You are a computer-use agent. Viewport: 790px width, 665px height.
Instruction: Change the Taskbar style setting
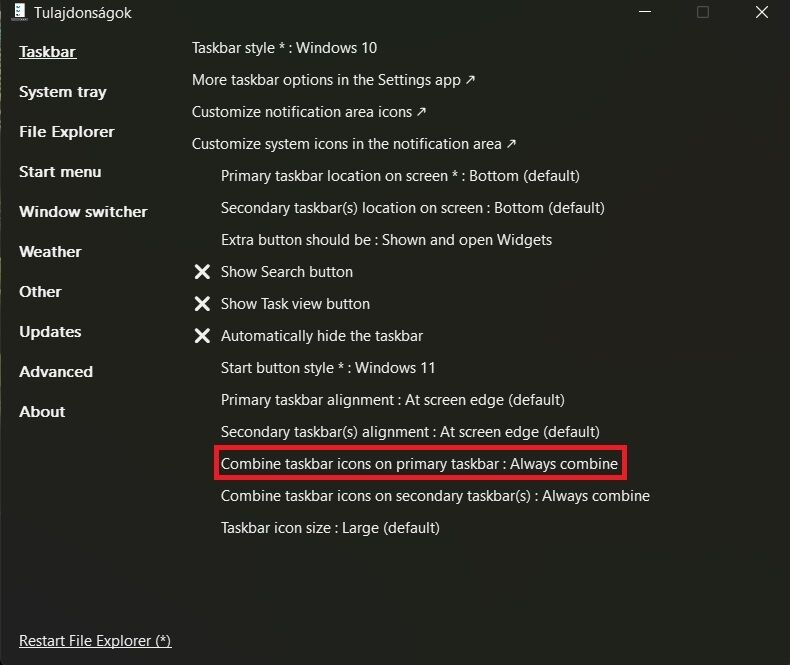[284, 48]
